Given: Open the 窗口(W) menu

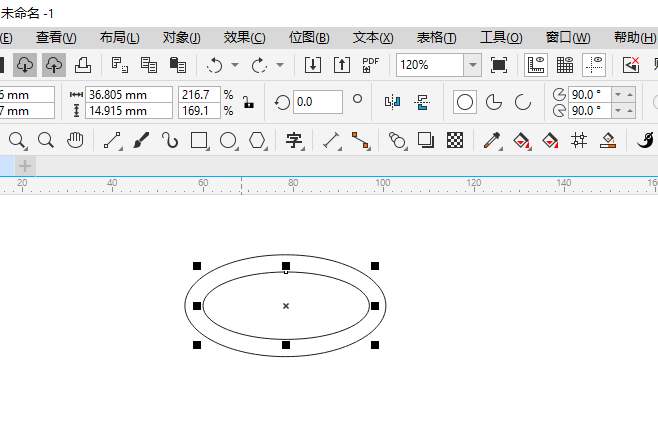Looking at the screenshot, I should coord(567,38).
